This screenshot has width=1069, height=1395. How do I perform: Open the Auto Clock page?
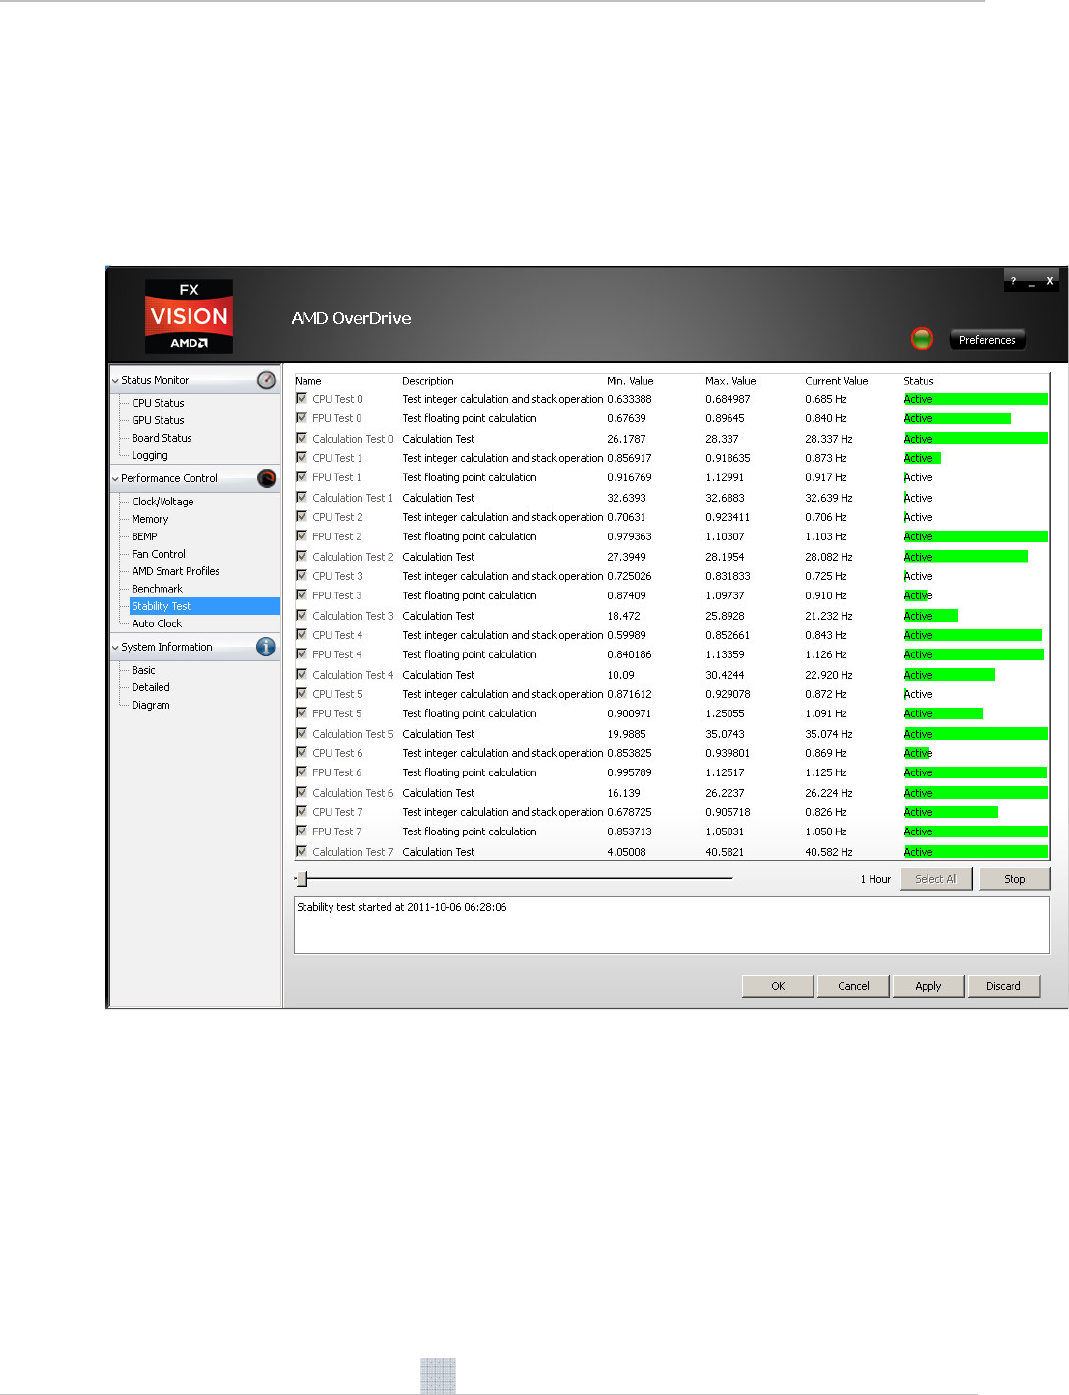tap(157, 623)
